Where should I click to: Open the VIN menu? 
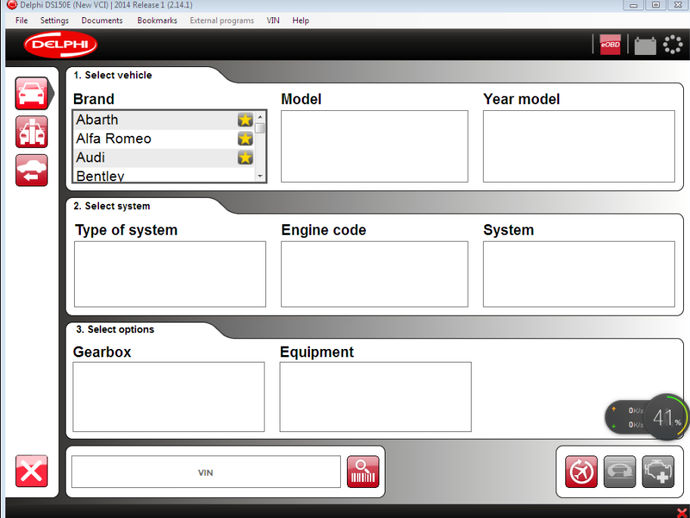coord(273,20)
